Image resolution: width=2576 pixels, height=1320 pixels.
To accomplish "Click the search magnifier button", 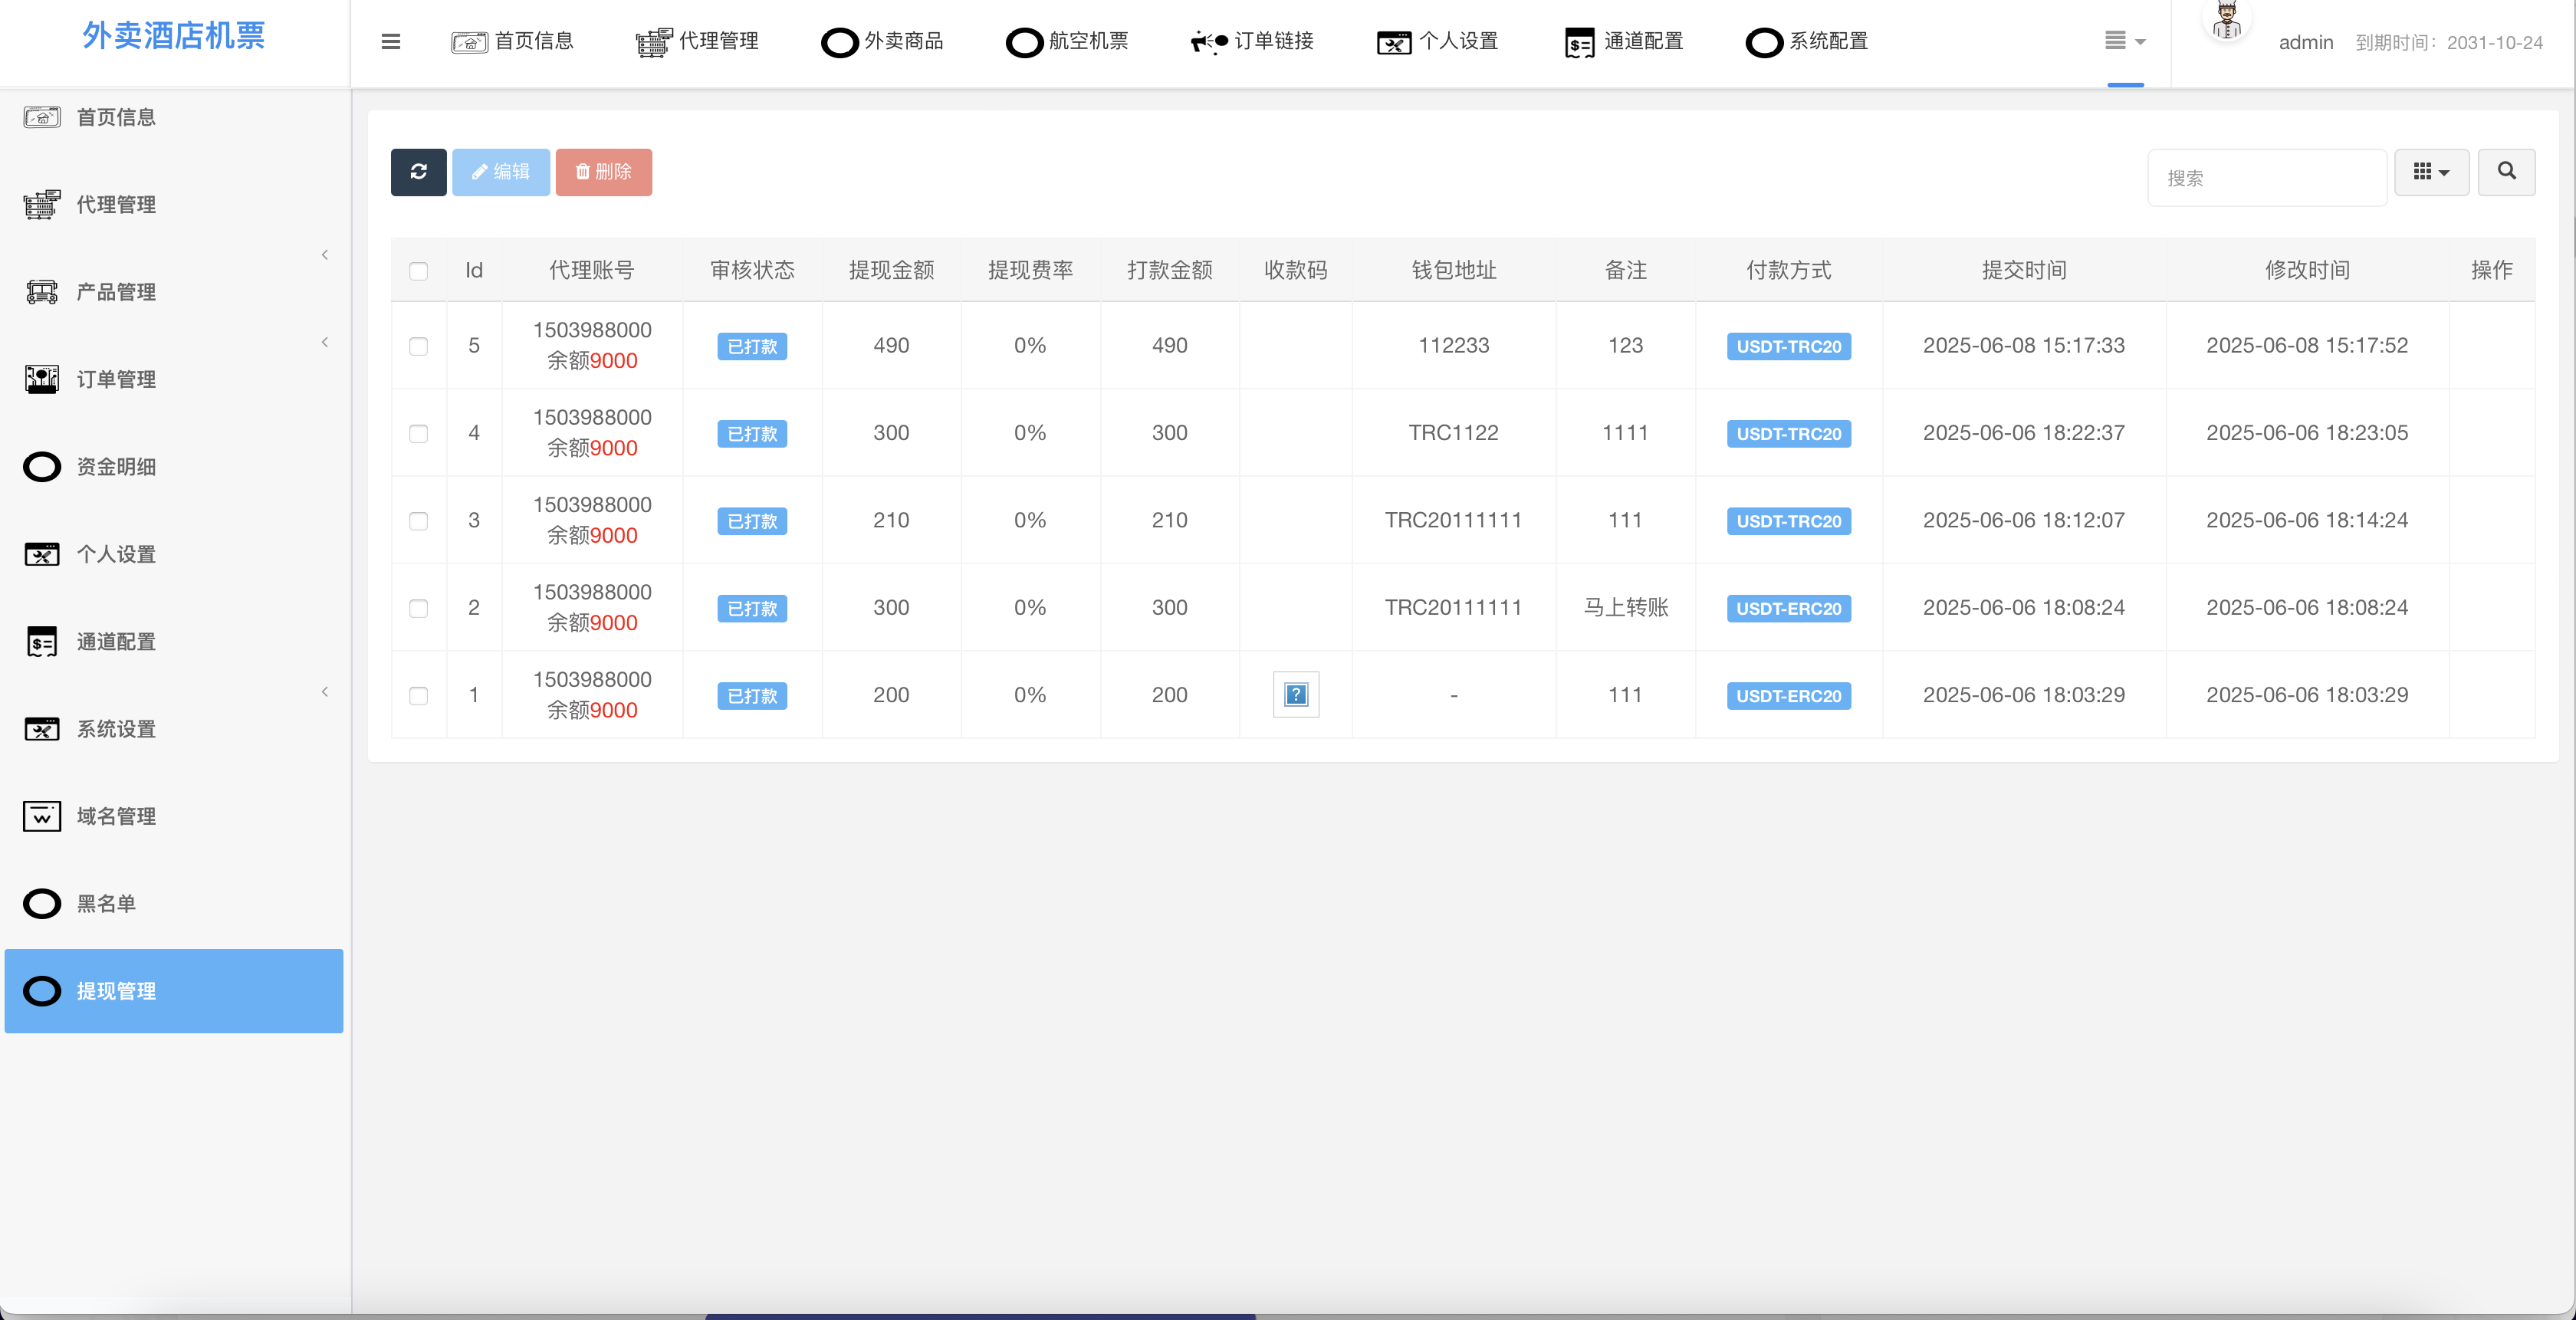I will [x=2506, y=172].
